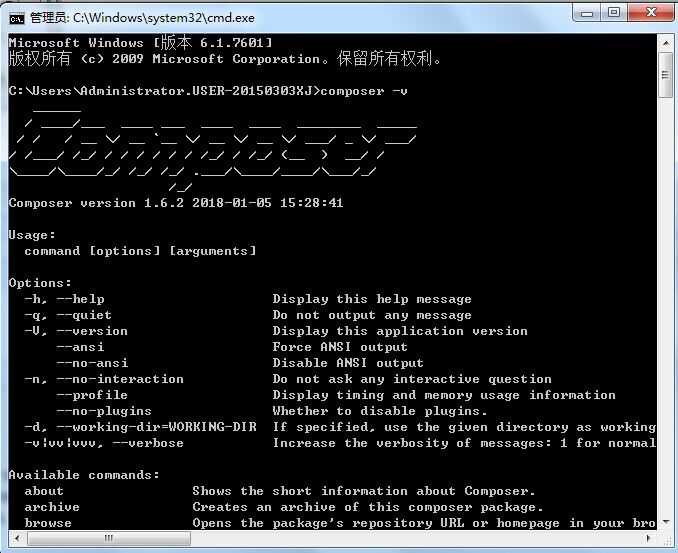This screenshot has width=678, height=553.
Task: Click the horizontal scrollbar right arrow
Action: (649, 538)
